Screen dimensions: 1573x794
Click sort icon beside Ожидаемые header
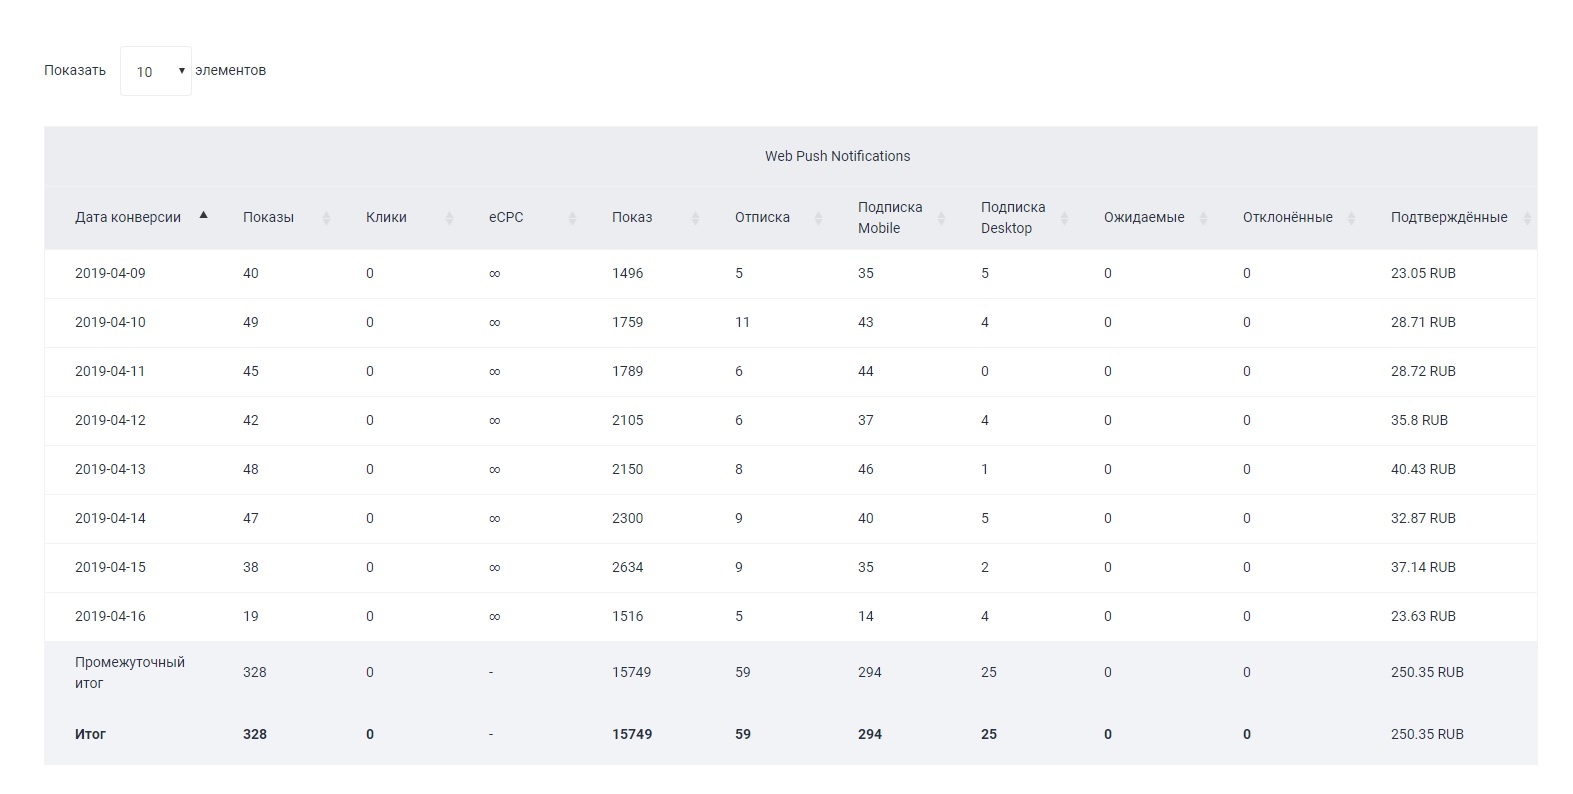tap(1203, 218)
